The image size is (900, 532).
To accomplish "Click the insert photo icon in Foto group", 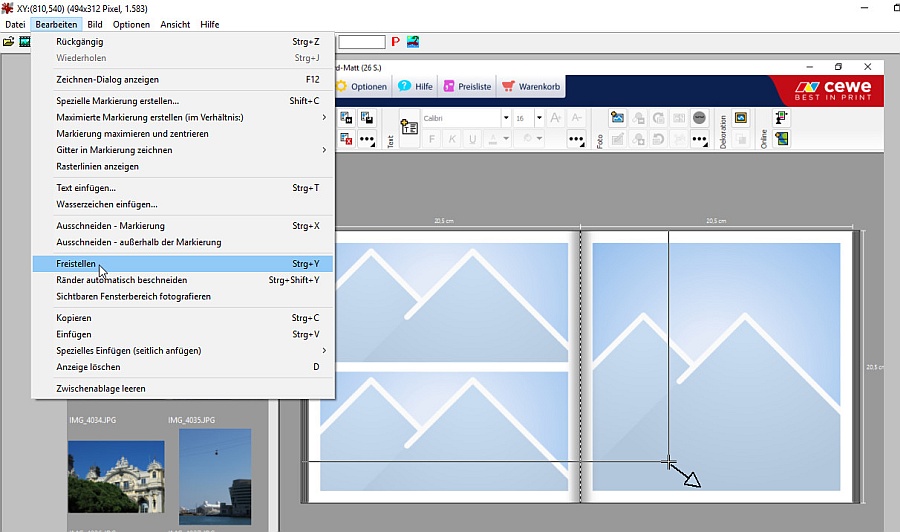I will (x=617, y=118).
